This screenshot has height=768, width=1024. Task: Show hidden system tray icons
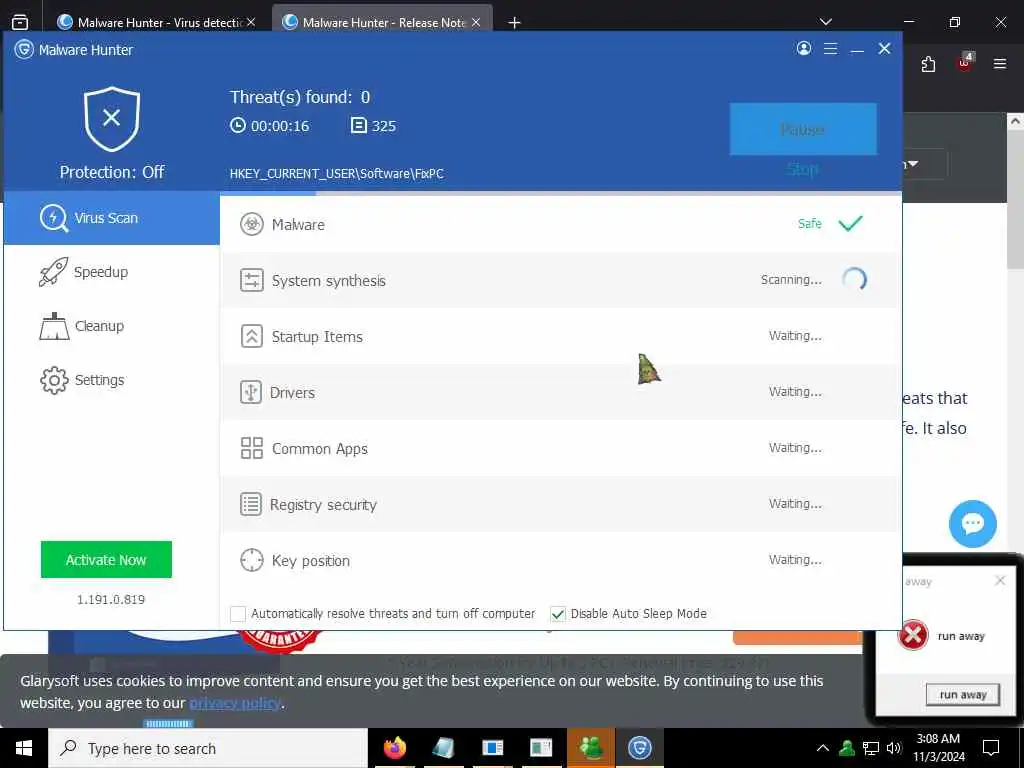823,748
